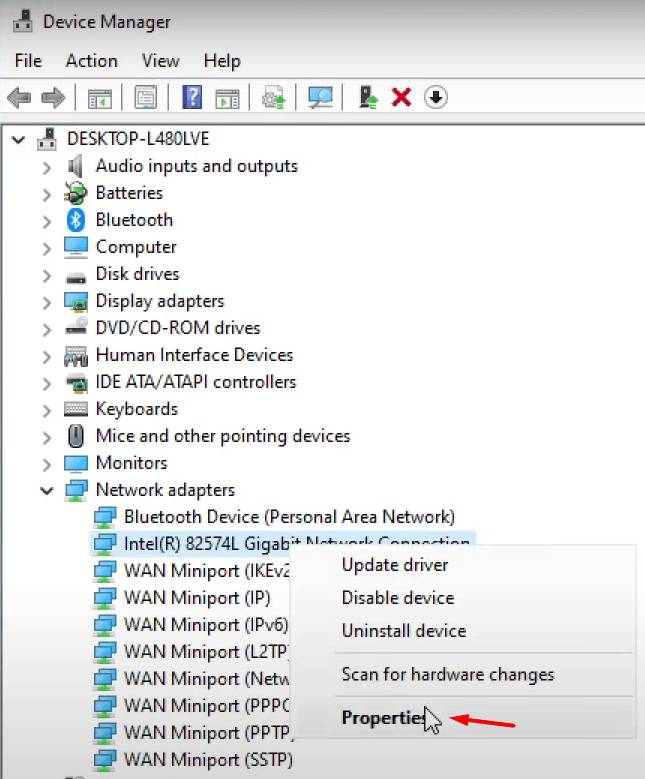Screen dimensions: 645x779
Task: Click the Enable device toolbar icon
Action: coord(368,97)
